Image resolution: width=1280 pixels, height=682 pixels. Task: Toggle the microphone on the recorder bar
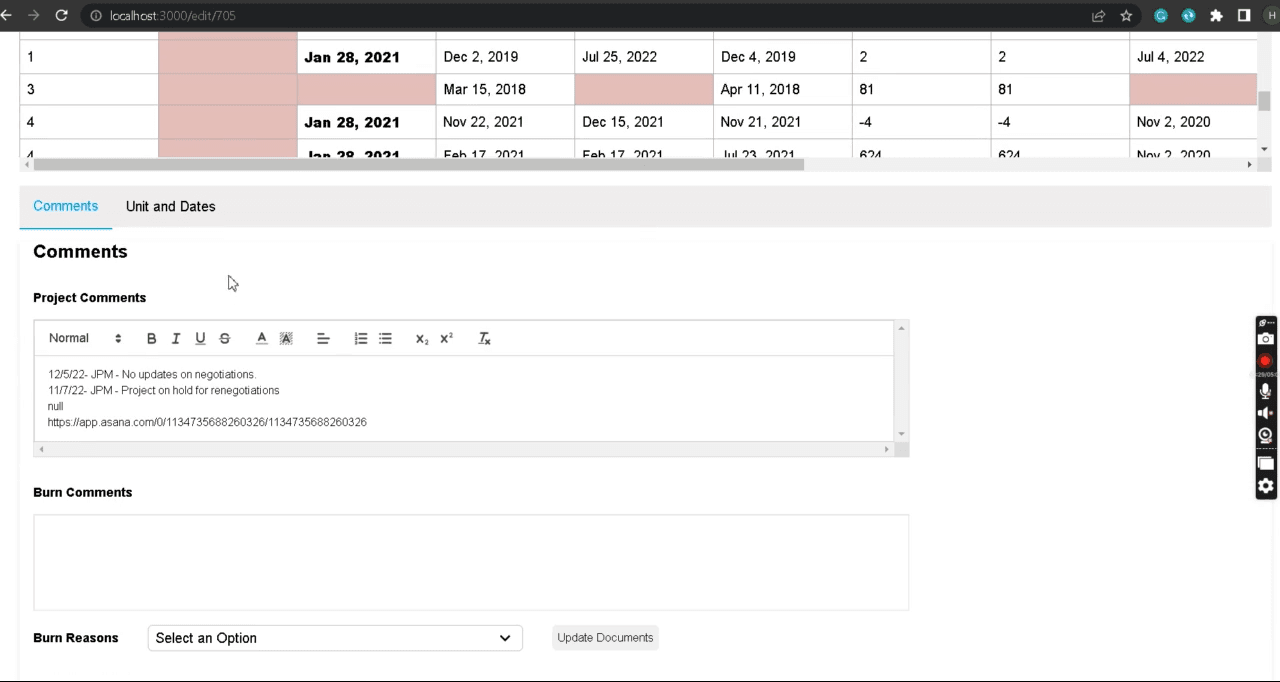pos(1265,391)
